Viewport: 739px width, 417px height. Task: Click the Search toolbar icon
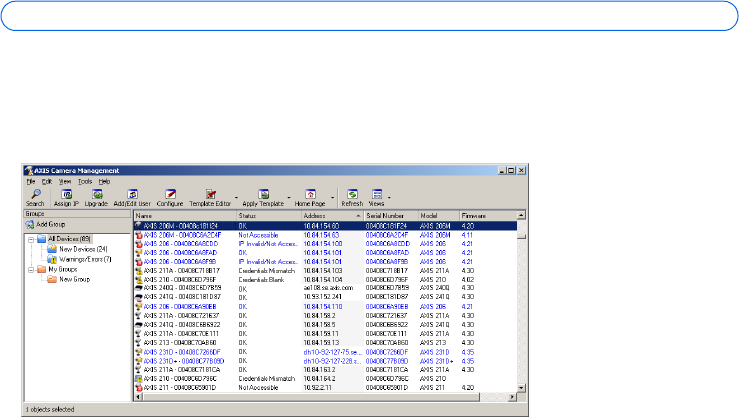click(x=34, y=196)
